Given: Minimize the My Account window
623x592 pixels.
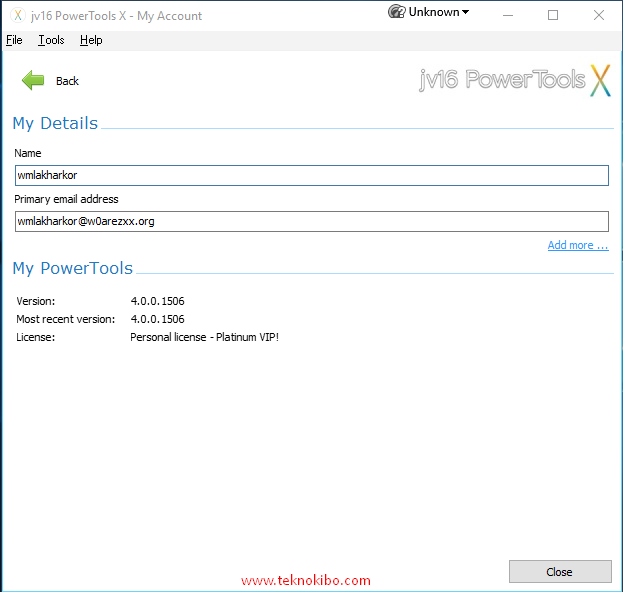Looking at the screenshot, I should (508, 15).
